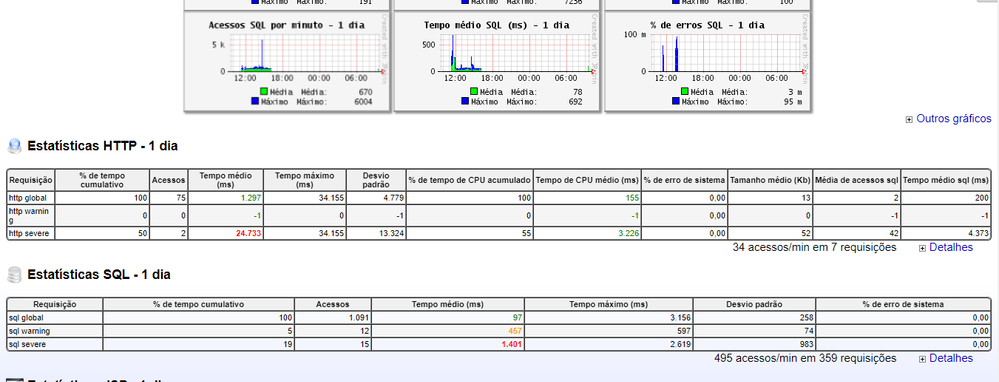999x382 pixels.
Task: Open Detalhes under the SQL statistics table
Action: pos(951,358)
